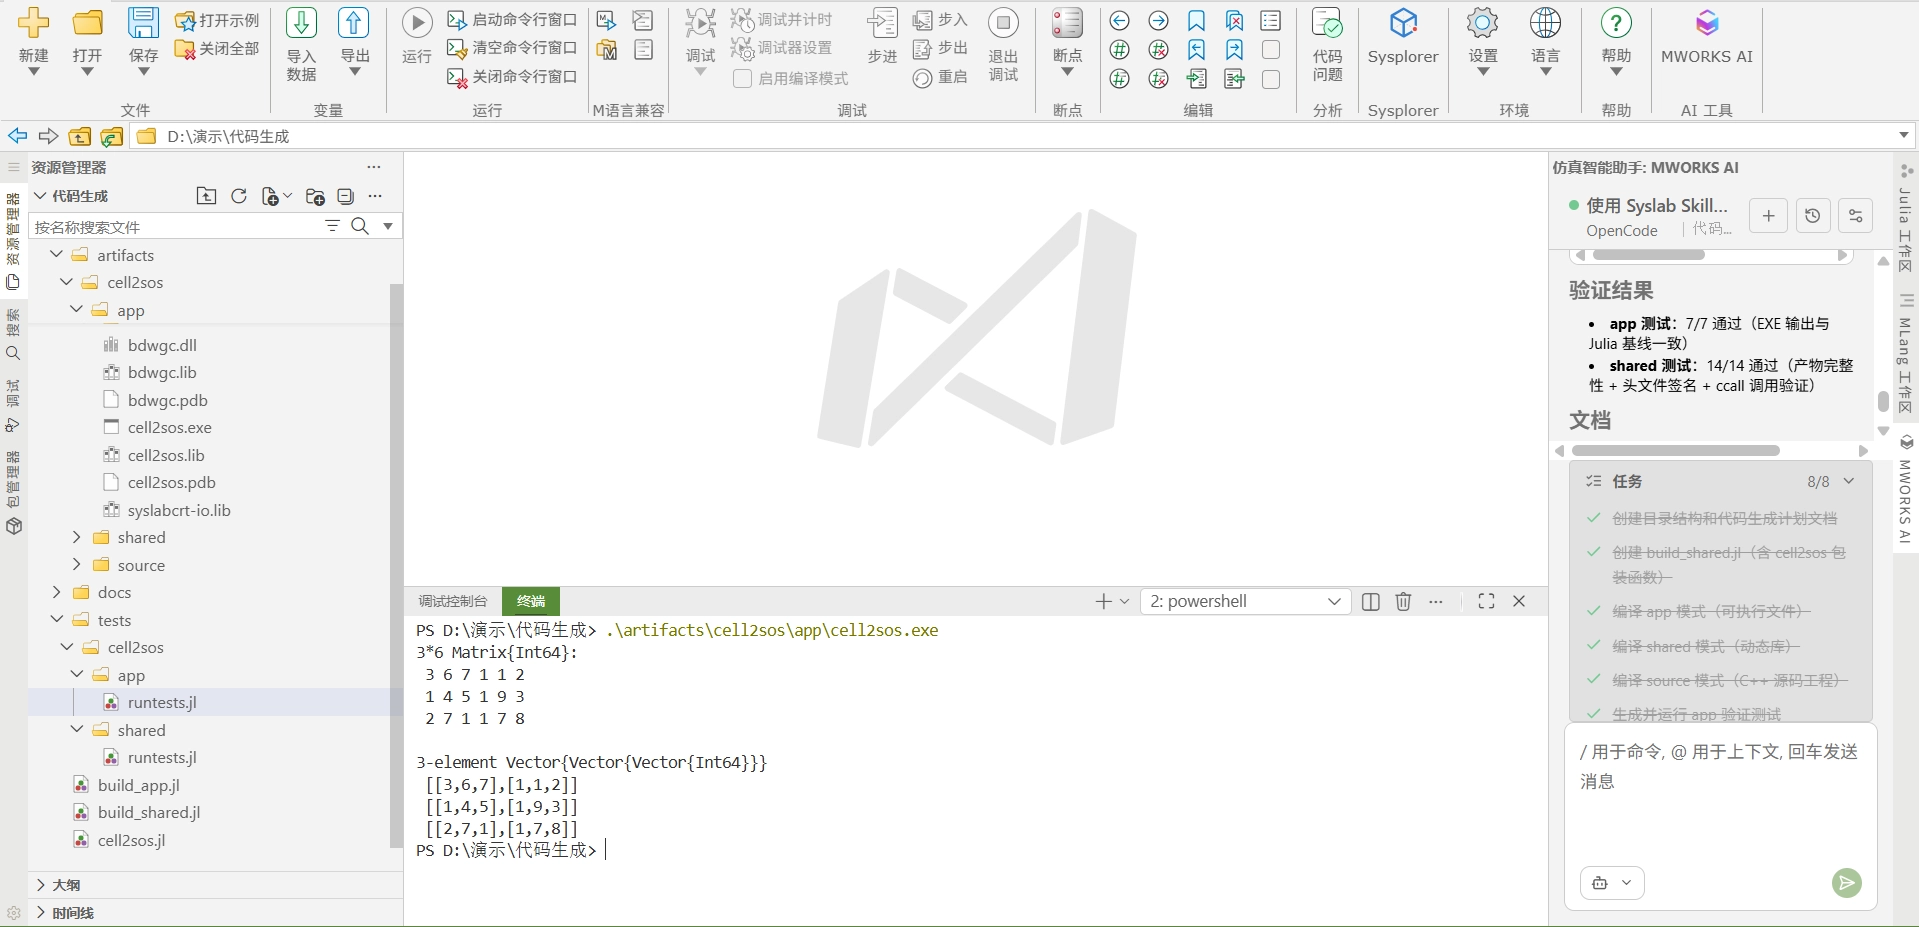Open cell2sos.jl file in tree
Screen dimensions: 1919x927
click(131, 840)
